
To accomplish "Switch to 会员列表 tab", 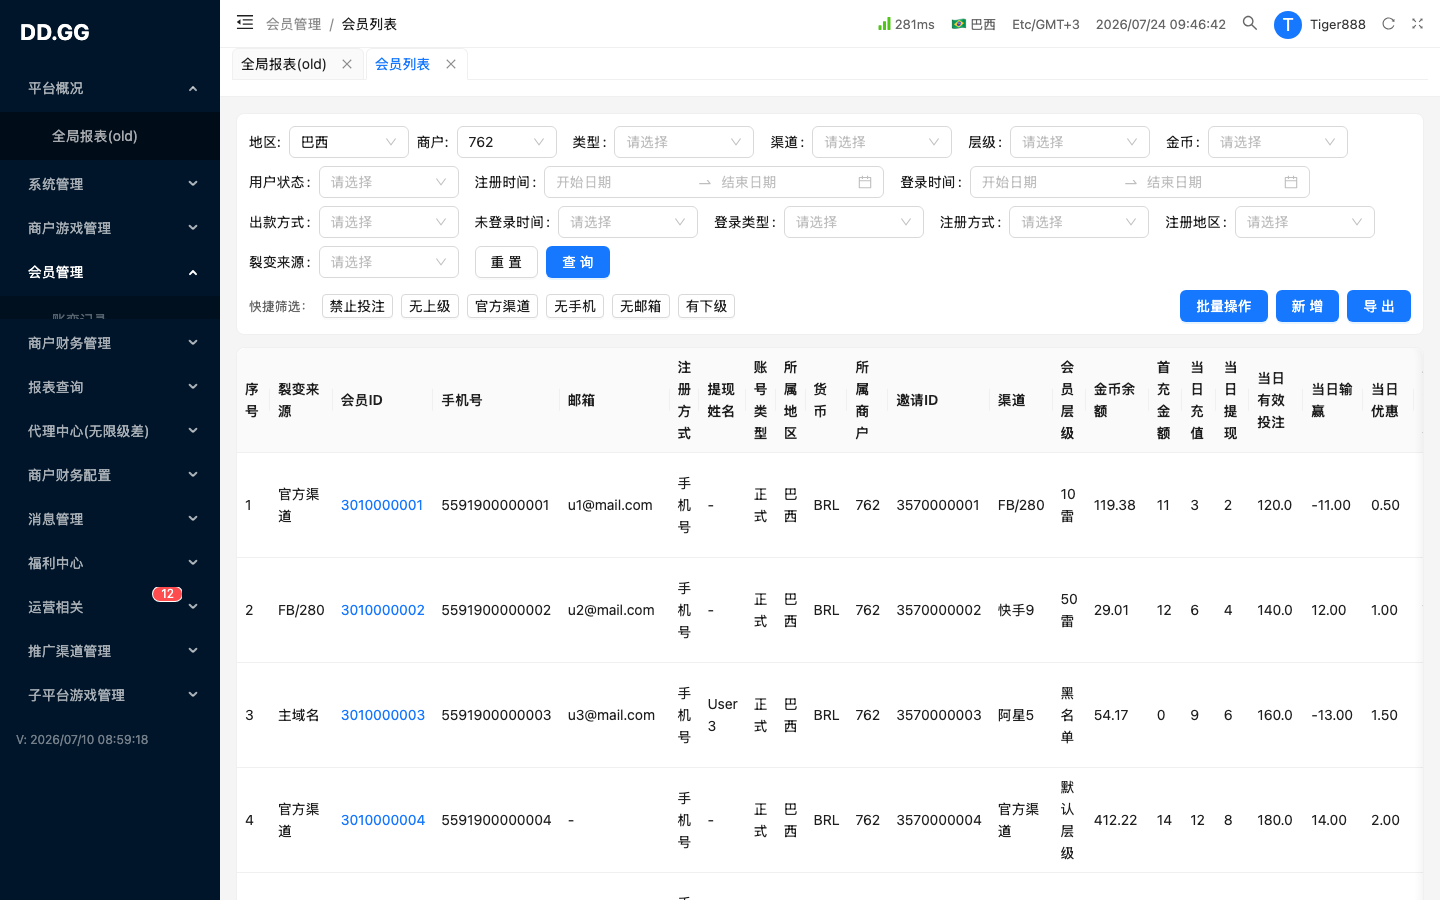I will click(x=402, y=64).
